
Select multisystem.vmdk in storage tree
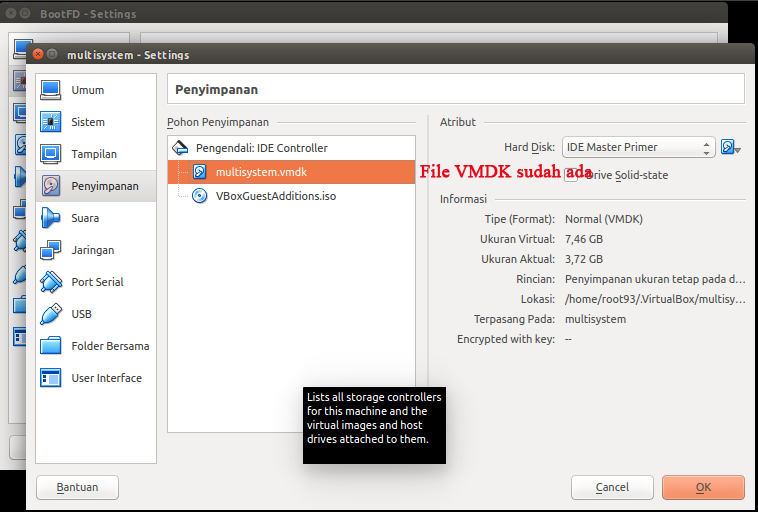291,172
